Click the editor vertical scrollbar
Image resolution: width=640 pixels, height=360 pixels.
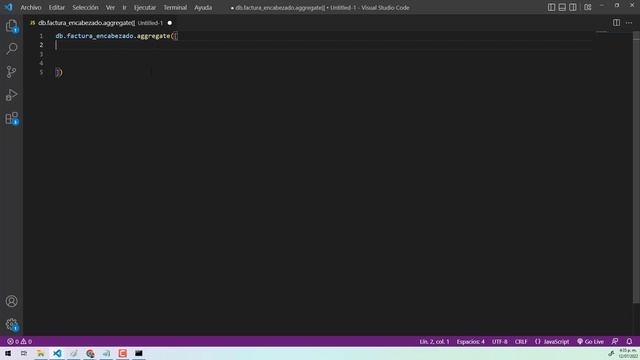636,167
